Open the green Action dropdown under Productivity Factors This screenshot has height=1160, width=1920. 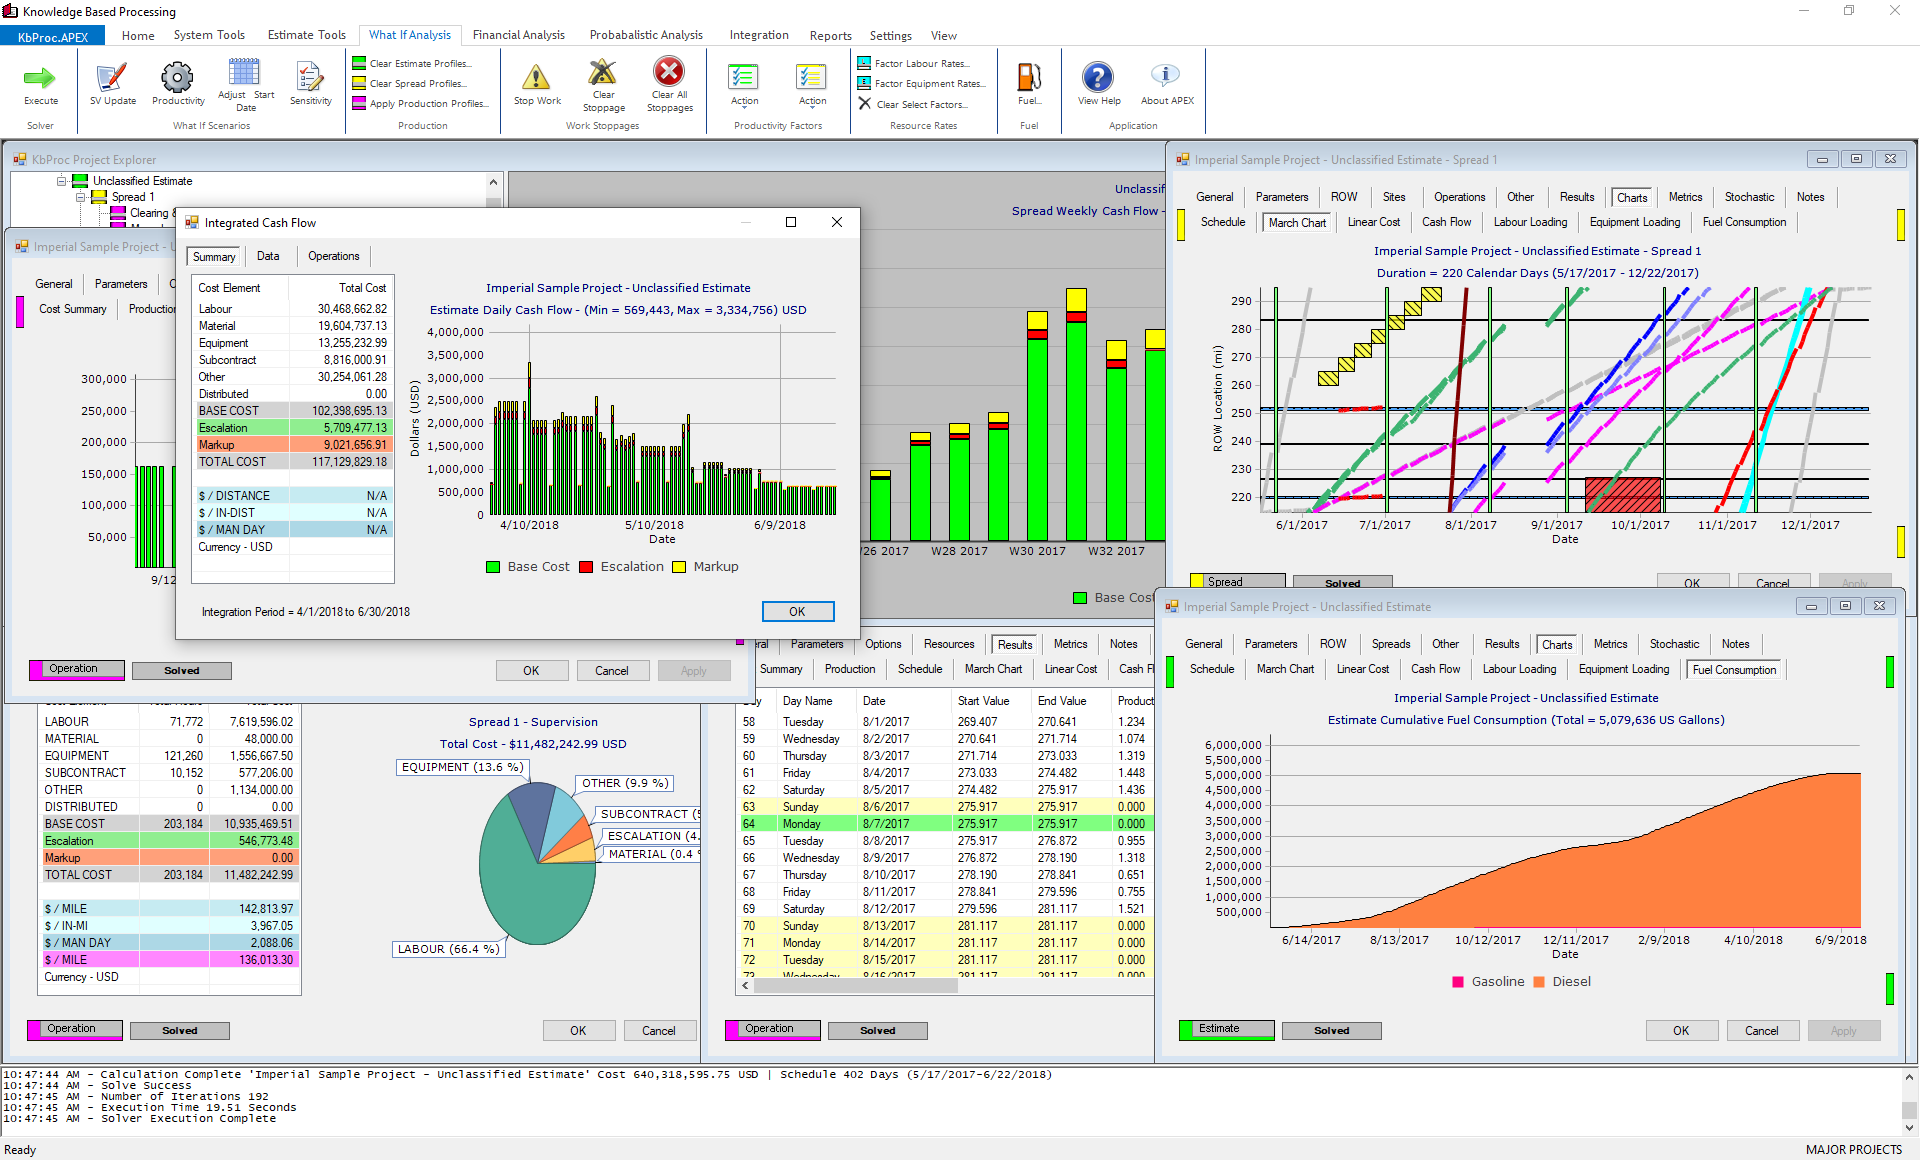coord(744,84)
